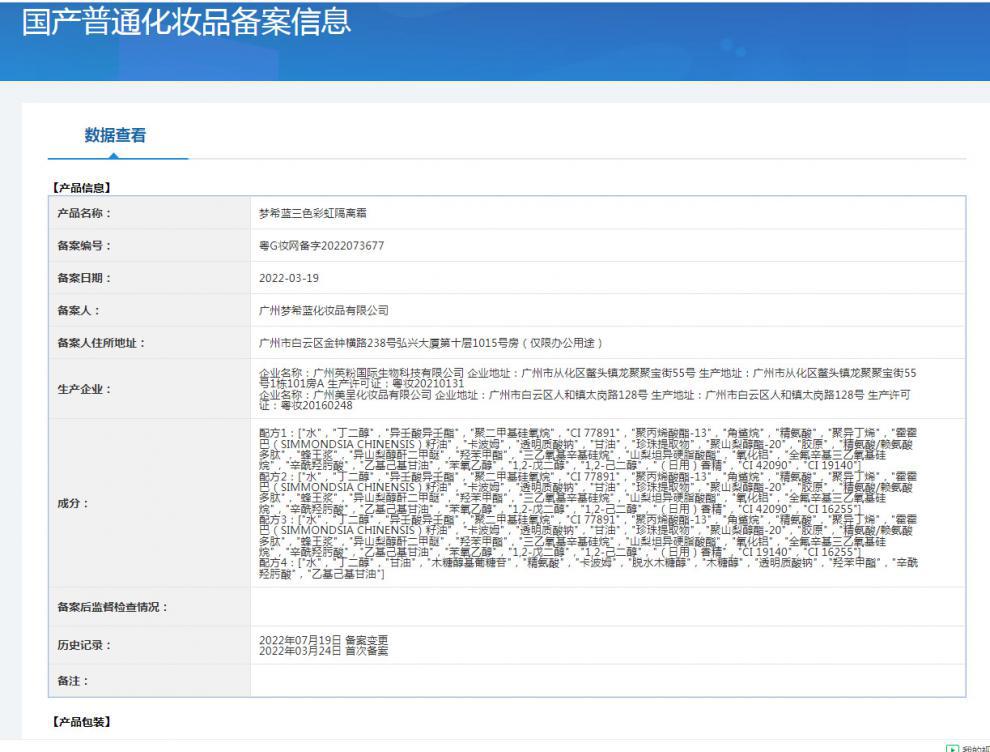This screenshot has height=752, width=990.
Task: Select the 配方4 ingredient list line
Action: [x=588, y=568]
